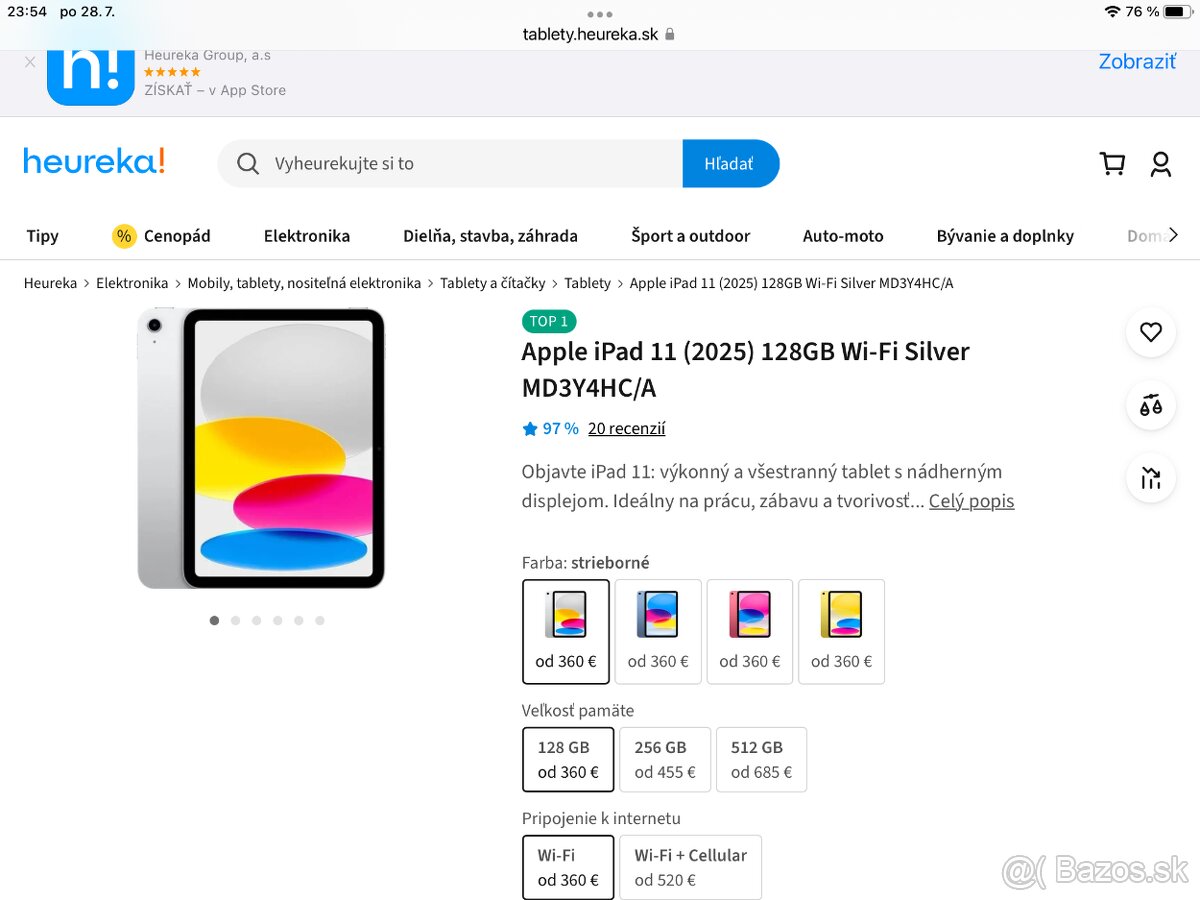
Task: Click the 97 % star rating
Action: point(550,428)
